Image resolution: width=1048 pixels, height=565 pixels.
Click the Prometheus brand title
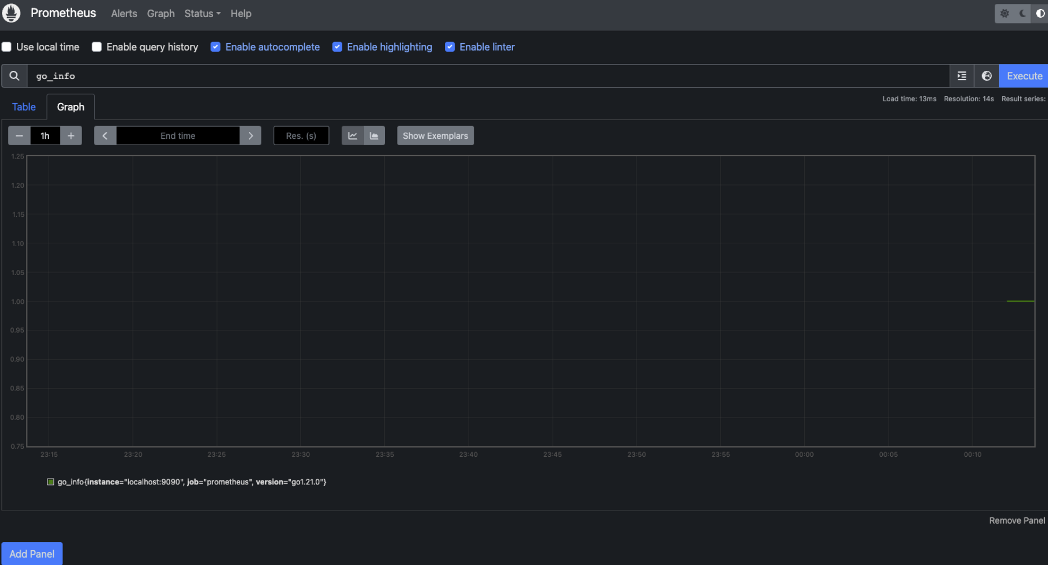(x=63, y=13)
